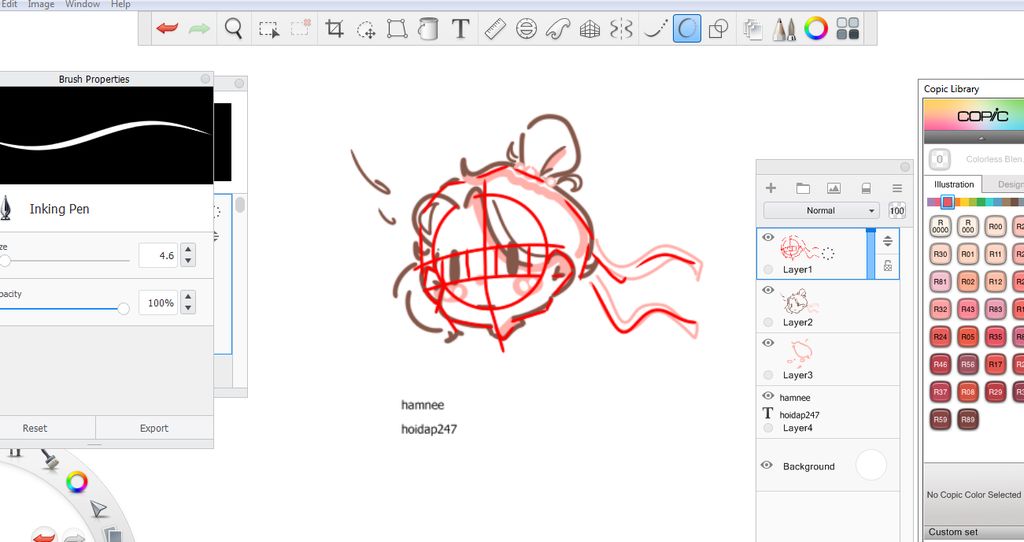Choose the rectangular Select tool
The height and width of the screenshot is (542, 1024).
(x=268, y=29)
